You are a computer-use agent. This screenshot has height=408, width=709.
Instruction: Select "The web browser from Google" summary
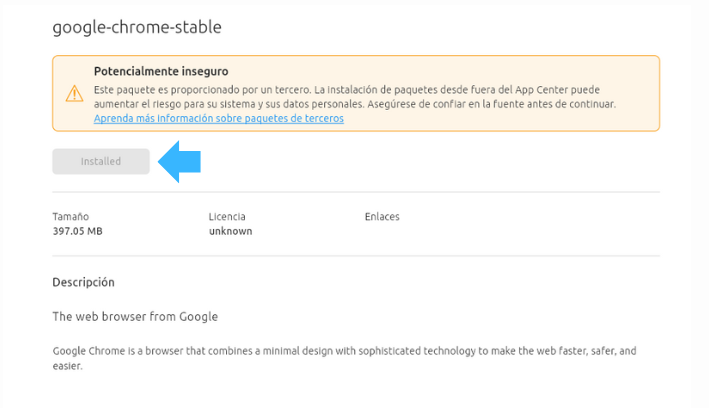[x=135, y=317]
